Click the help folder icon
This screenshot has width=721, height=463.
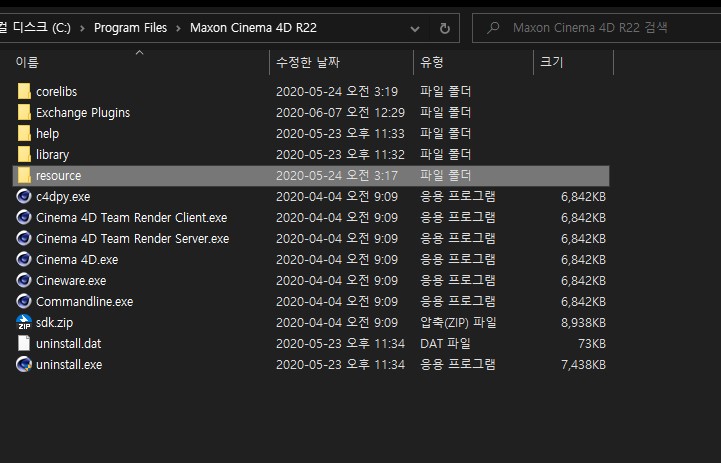[x=24, y=133]
